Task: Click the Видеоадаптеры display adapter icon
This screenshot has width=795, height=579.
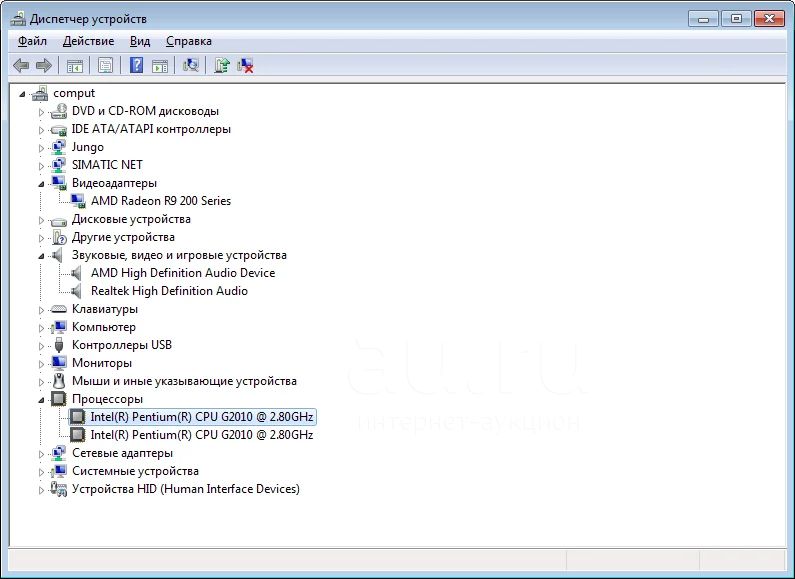Action: pyautogui.click(x=59, y=183)
